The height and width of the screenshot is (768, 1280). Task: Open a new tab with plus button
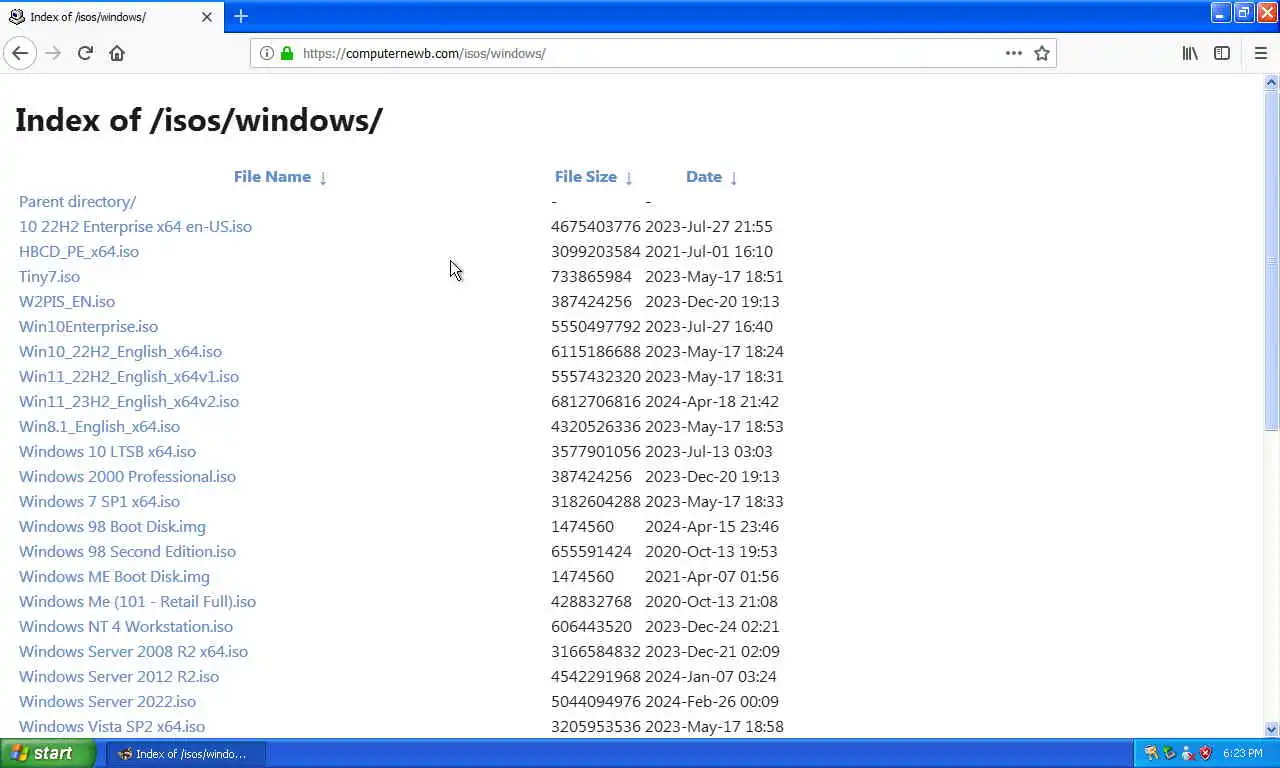click(241, 16)
